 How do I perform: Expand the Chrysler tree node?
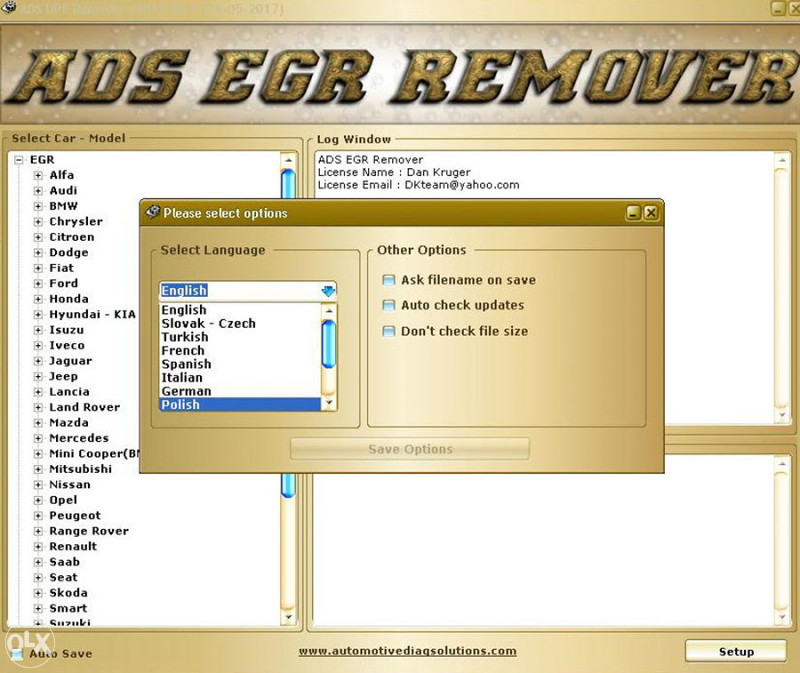tap(38, 222)
